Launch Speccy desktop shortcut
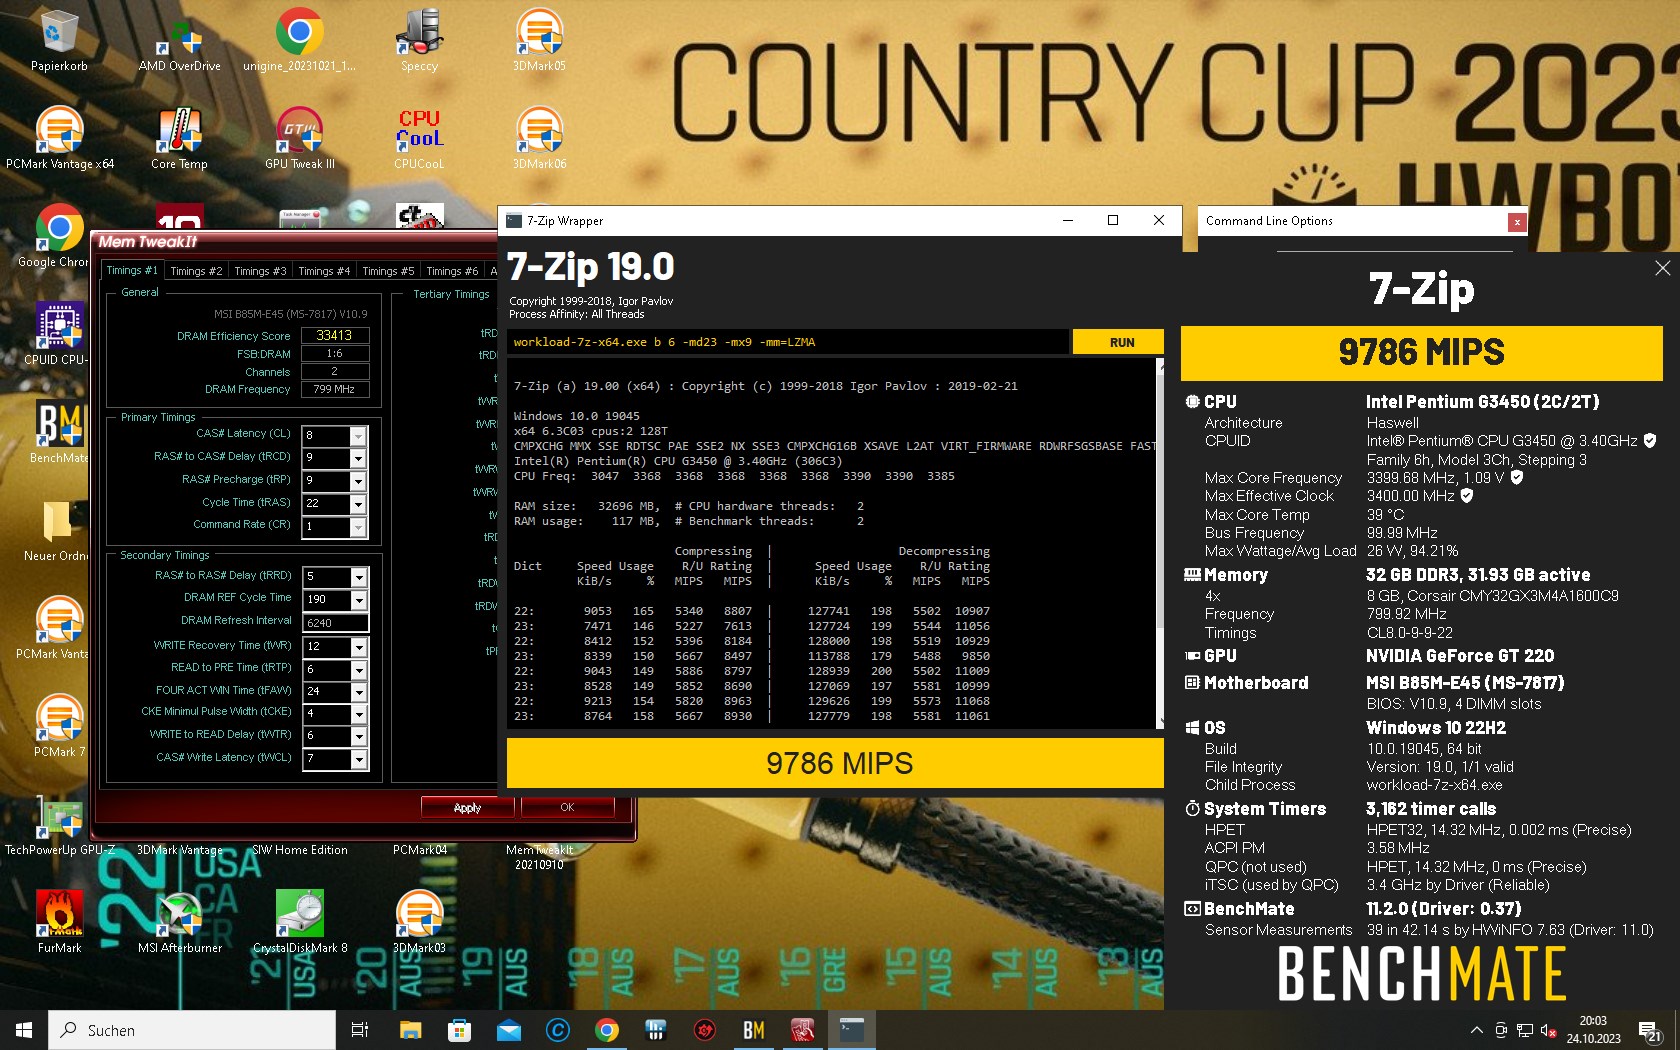This screenshot has width=1680, height=1050. (x=419, y=40)
